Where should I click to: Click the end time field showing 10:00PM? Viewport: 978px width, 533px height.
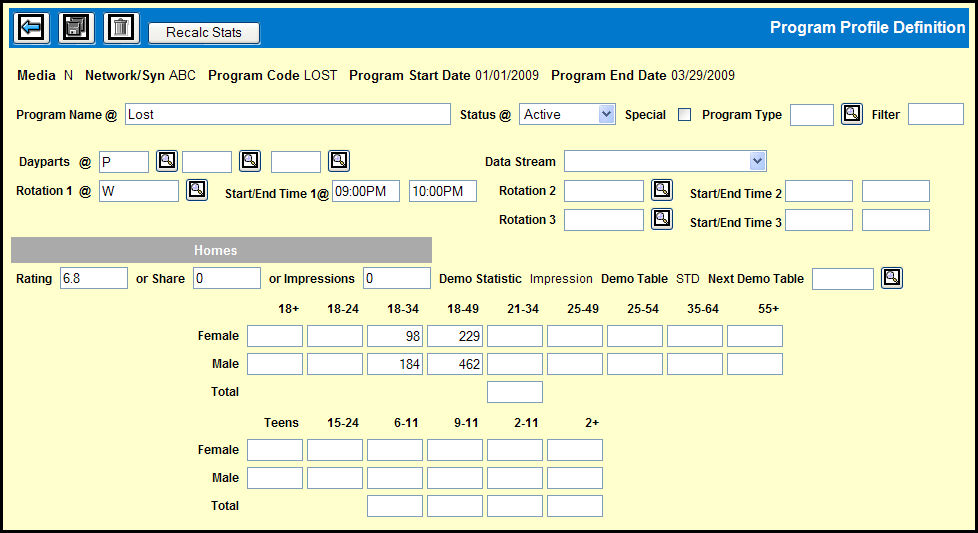point(443,191)
